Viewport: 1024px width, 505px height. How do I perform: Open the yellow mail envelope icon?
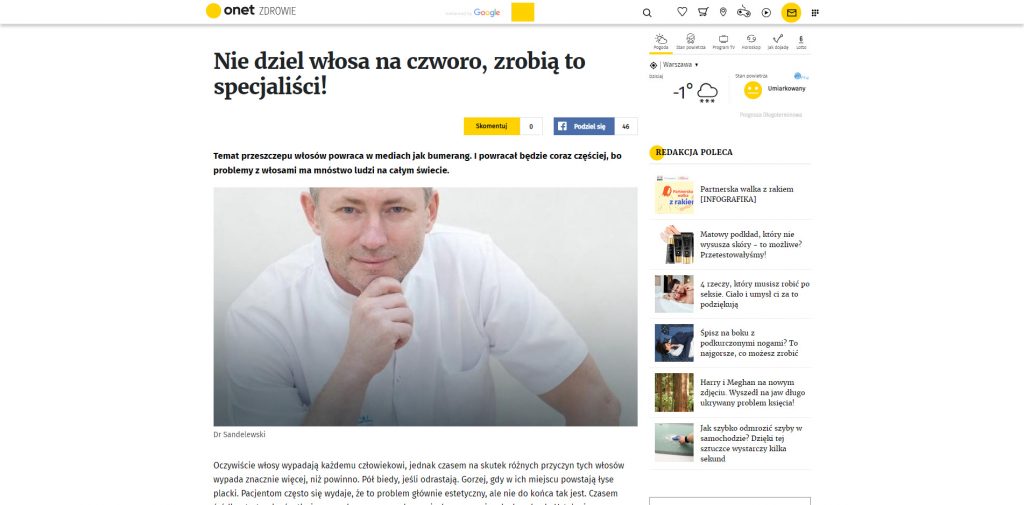pyautogui.click(x=791, y=12)
